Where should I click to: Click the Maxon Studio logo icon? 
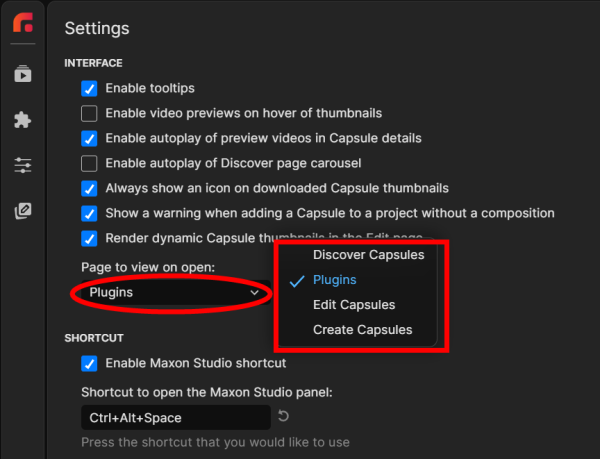22,23
